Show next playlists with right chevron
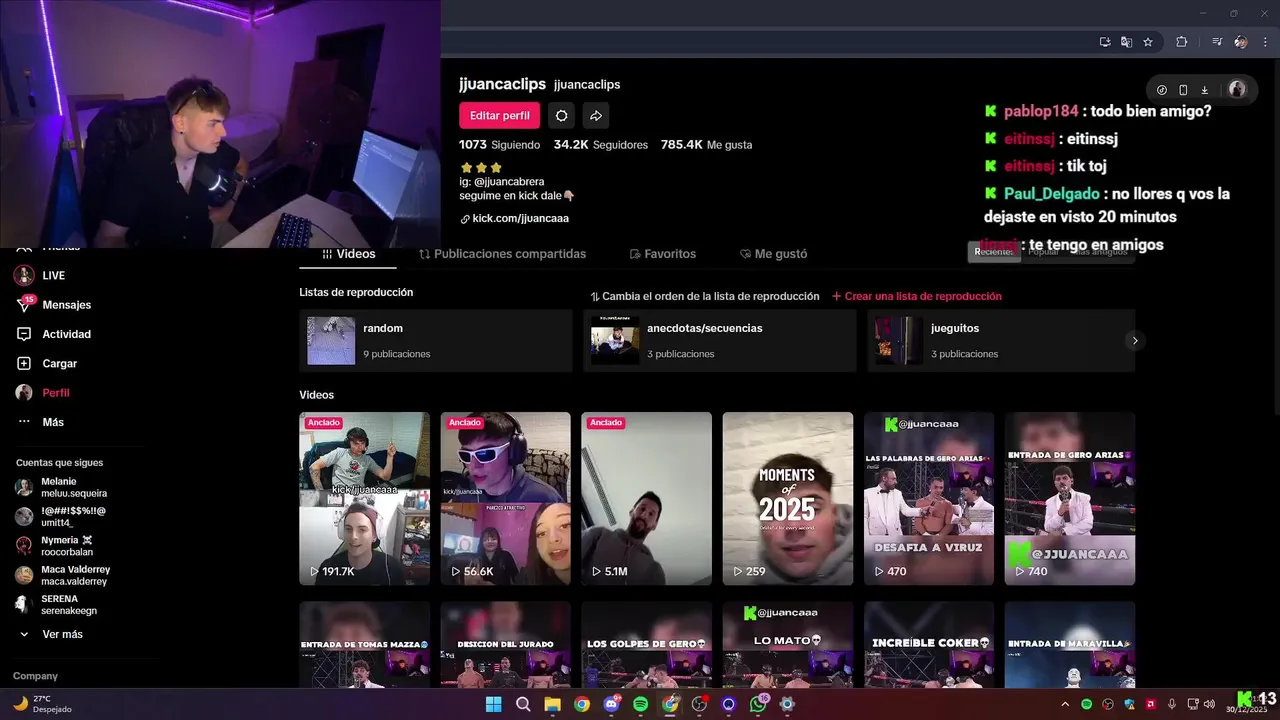The width and height of the screenshot is (1280, 720). tap(1135, 341)
